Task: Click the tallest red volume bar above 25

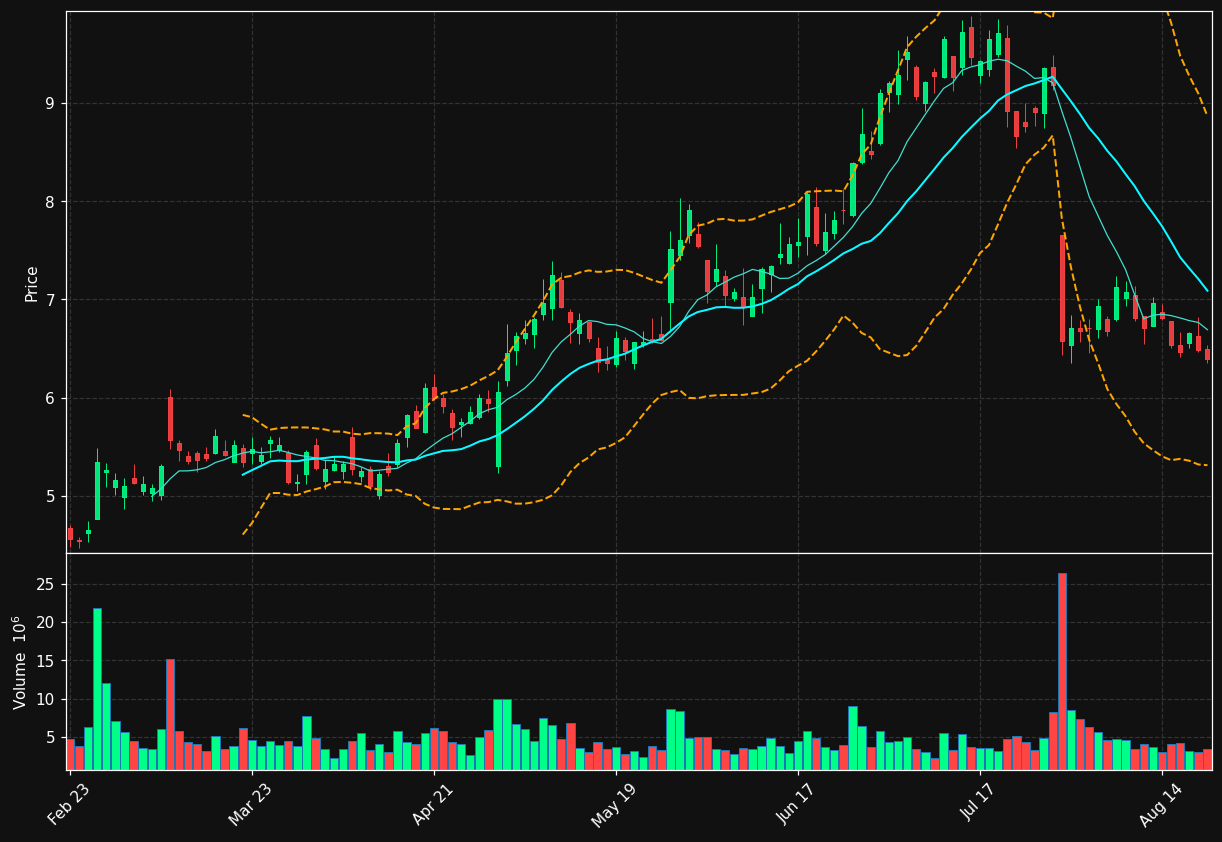Action: [x=1062, y=671]
